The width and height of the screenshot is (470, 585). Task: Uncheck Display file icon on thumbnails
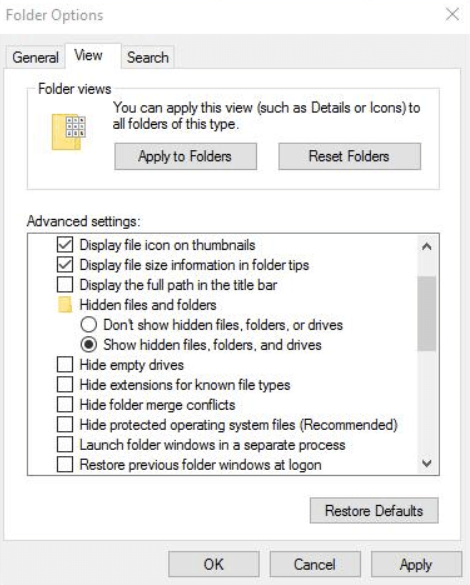pyautogui.click(x=65, y=245)
